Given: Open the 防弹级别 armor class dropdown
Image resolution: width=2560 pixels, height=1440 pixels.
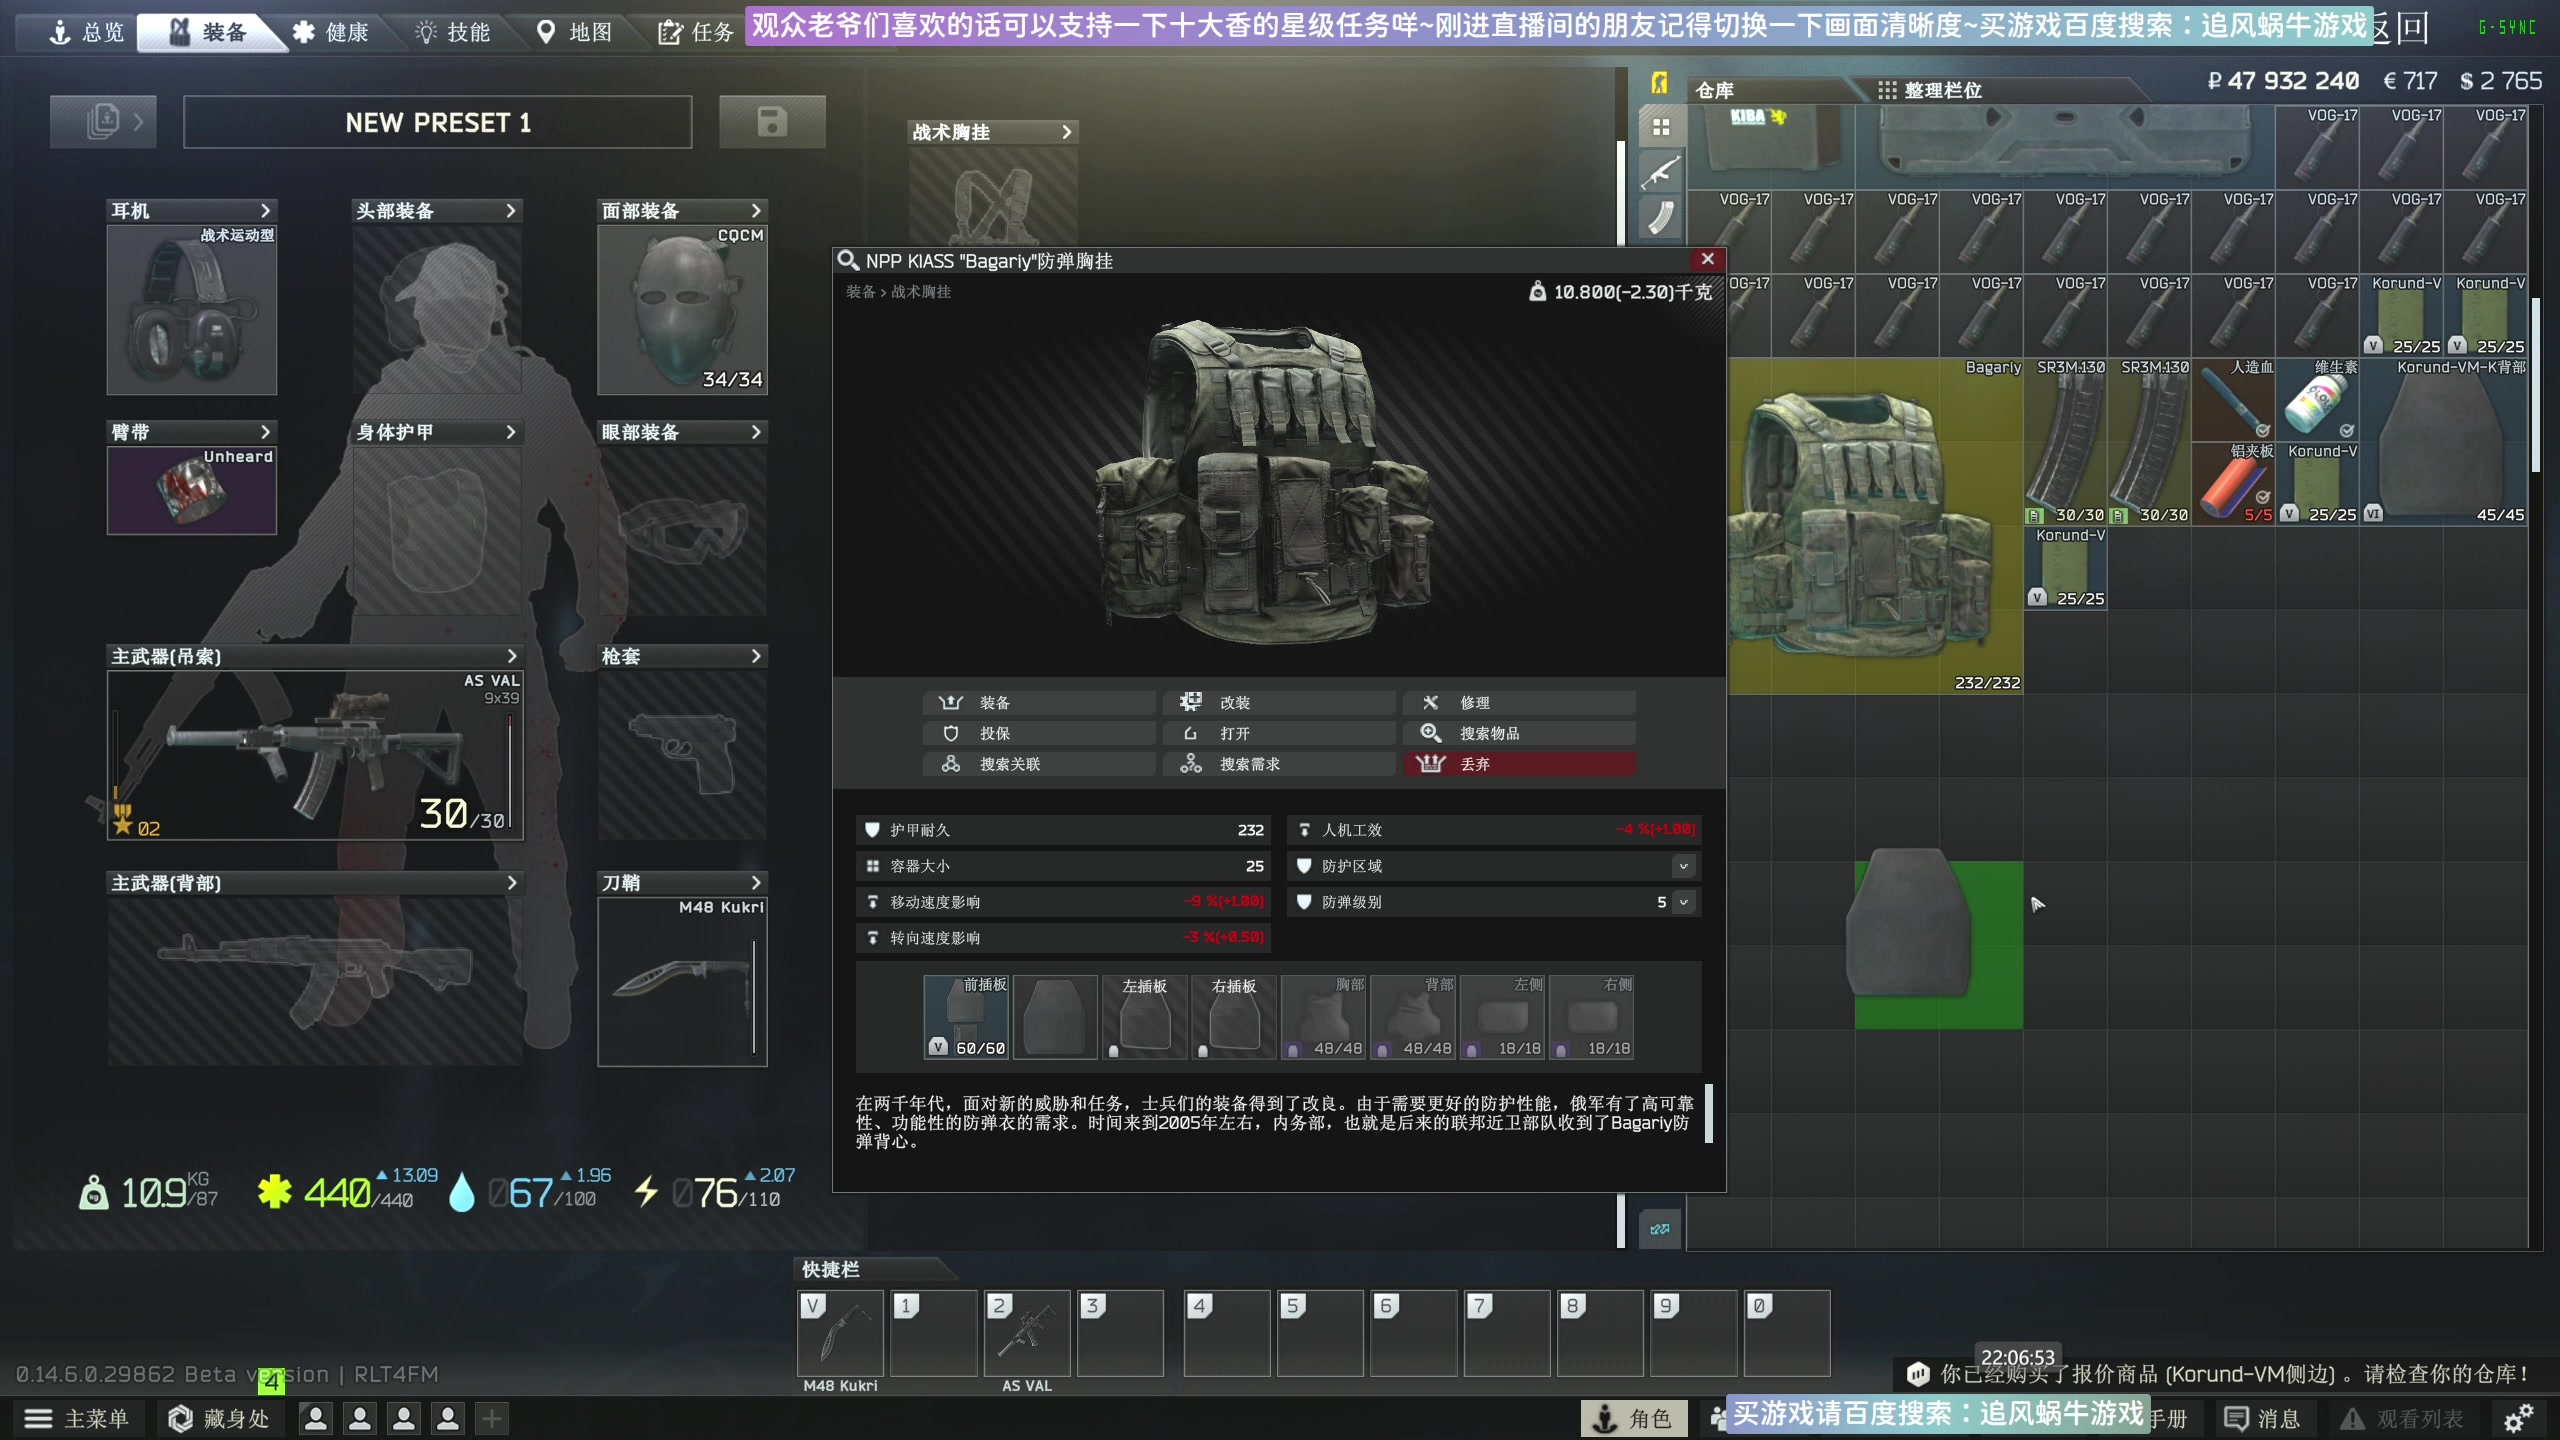Looking at the screenshot, I should pos(1684,902).
